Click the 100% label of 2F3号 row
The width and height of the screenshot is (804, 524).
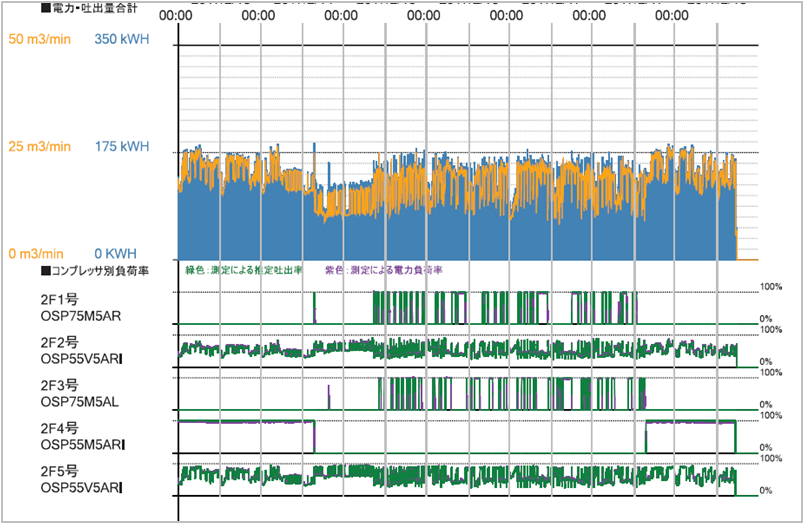tap(771, 372)
